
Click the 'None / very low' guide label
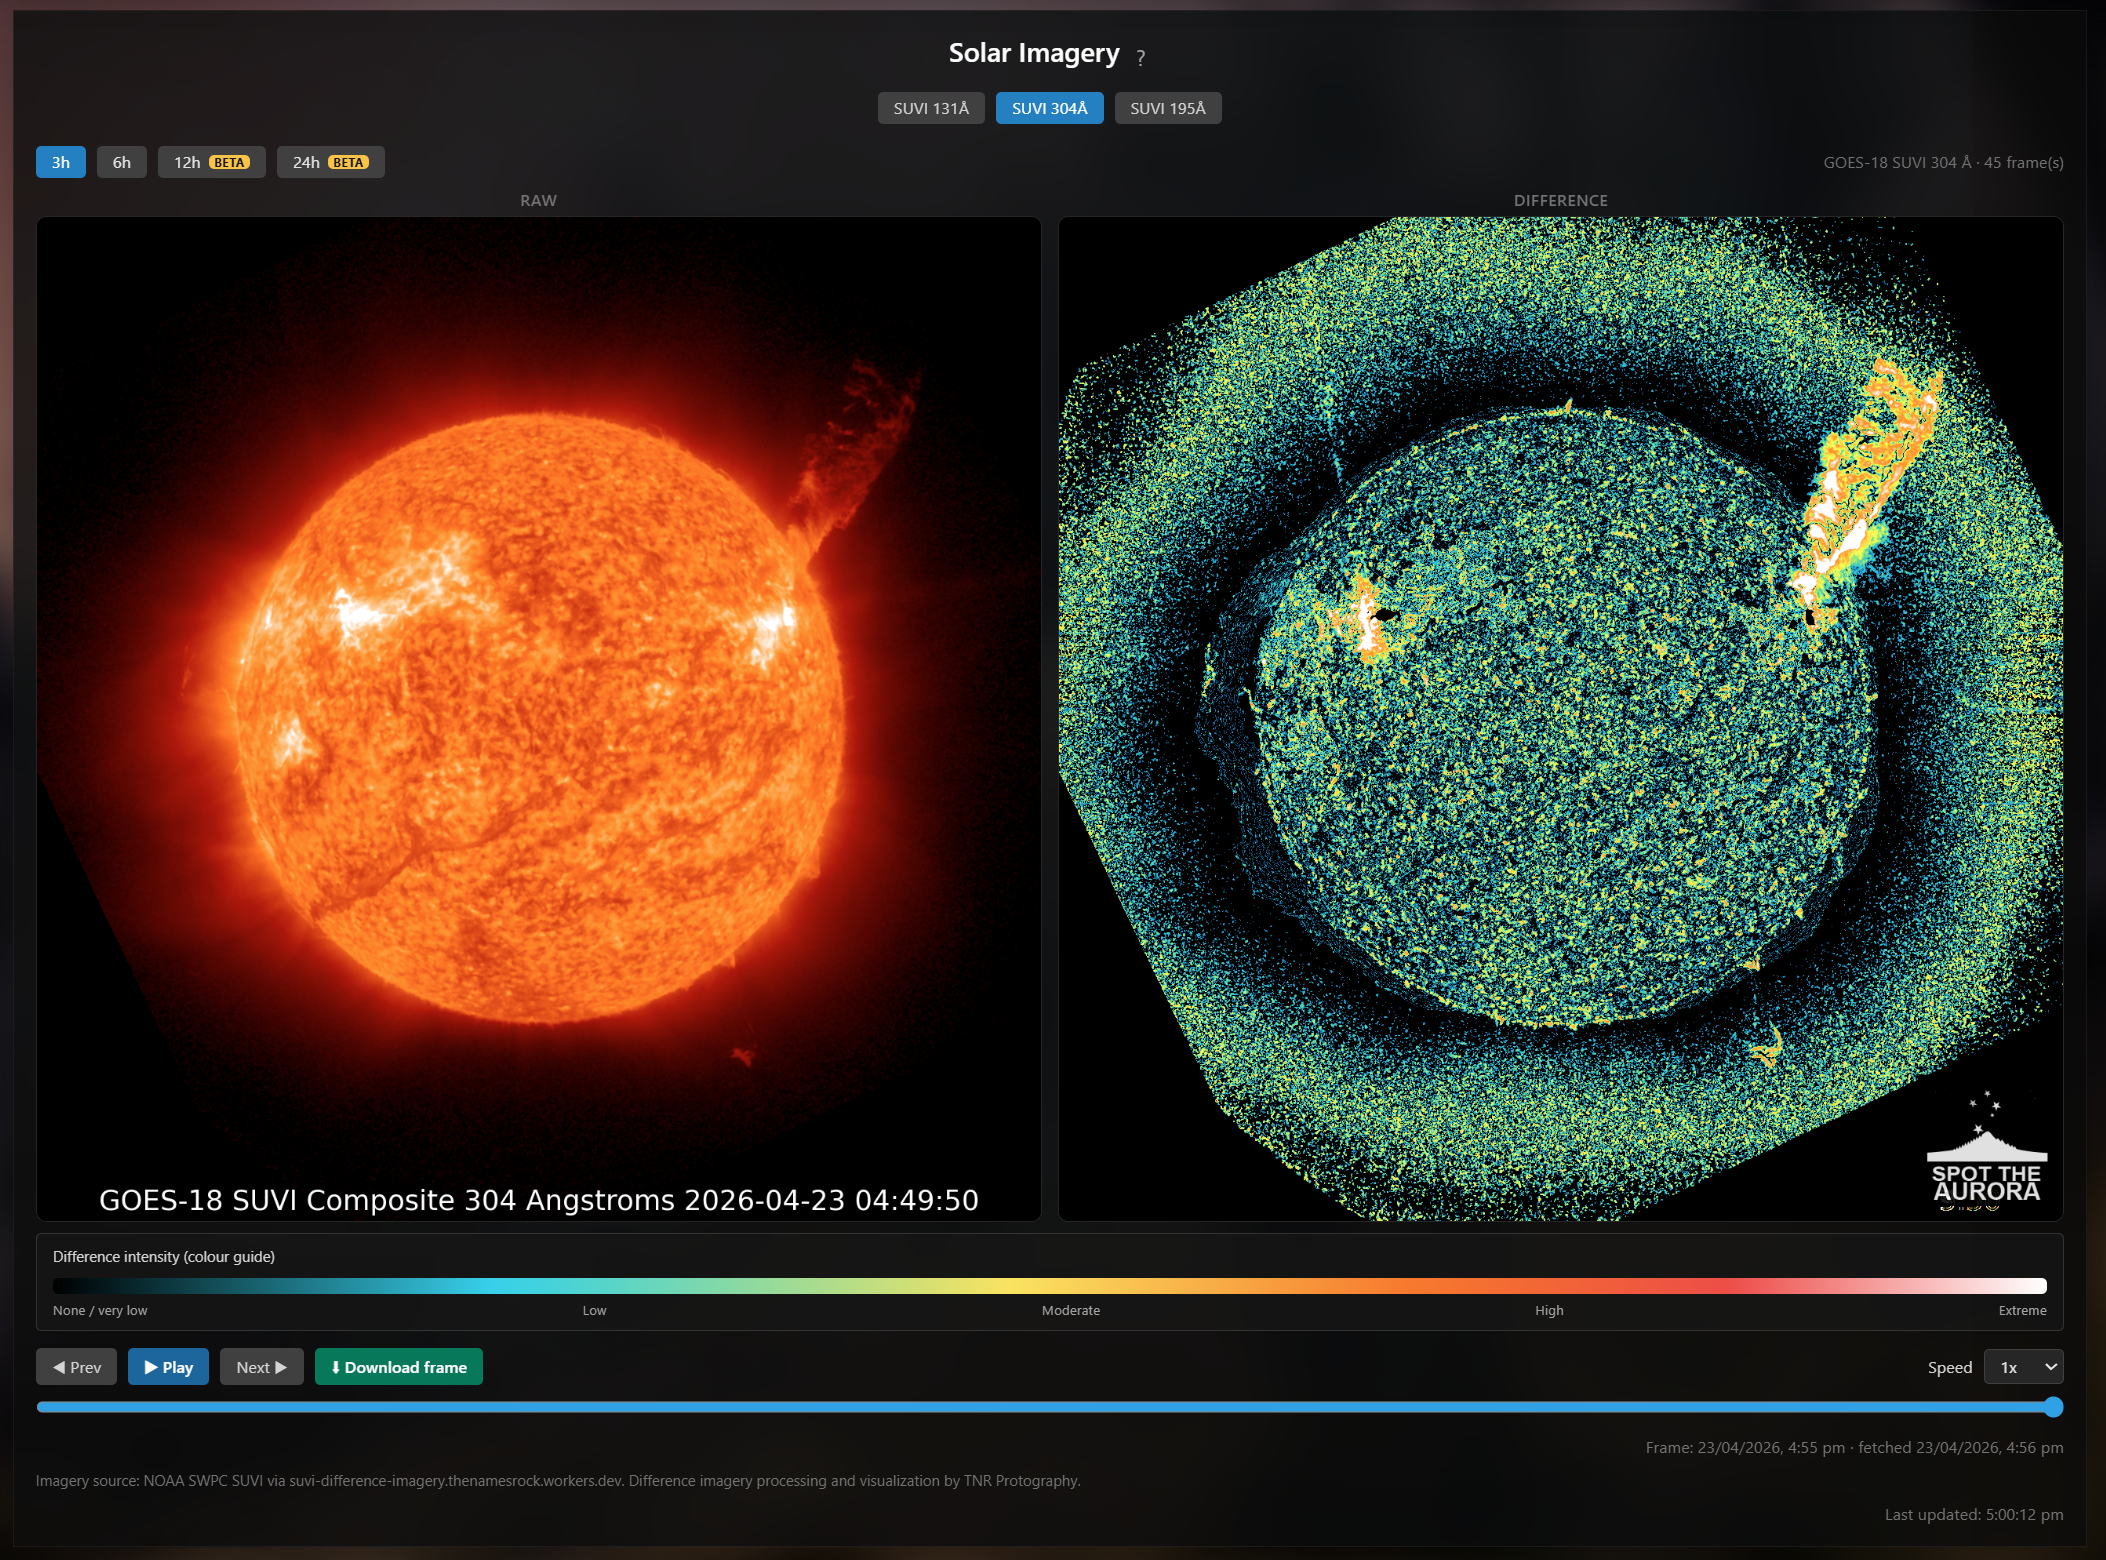pos(100,1310)
